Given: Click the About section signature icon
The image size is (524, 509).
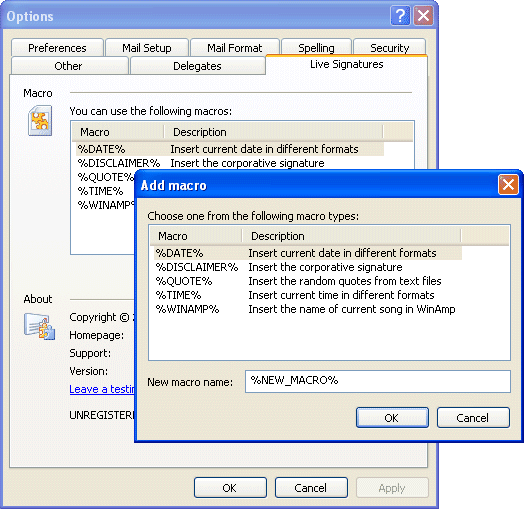Looking at the screenshot, I should pos(39,326).
